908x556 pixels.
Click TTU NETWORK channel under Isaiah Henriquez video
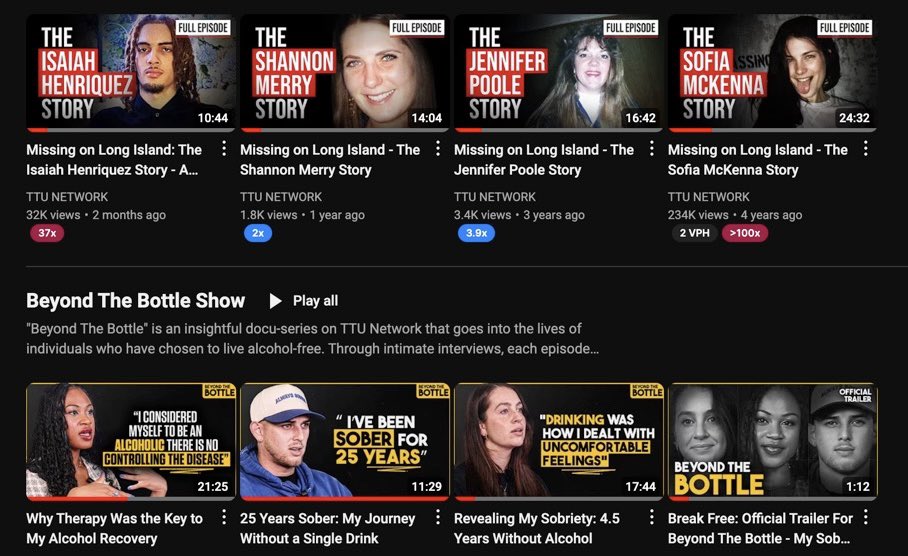point(67,197)
